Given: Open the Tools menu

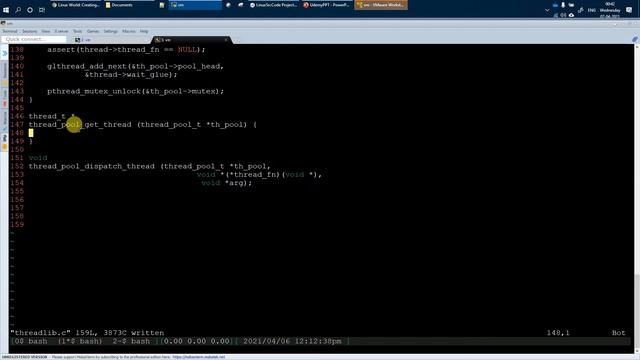Looking at the screenshot, I should [x=78, y=31].
